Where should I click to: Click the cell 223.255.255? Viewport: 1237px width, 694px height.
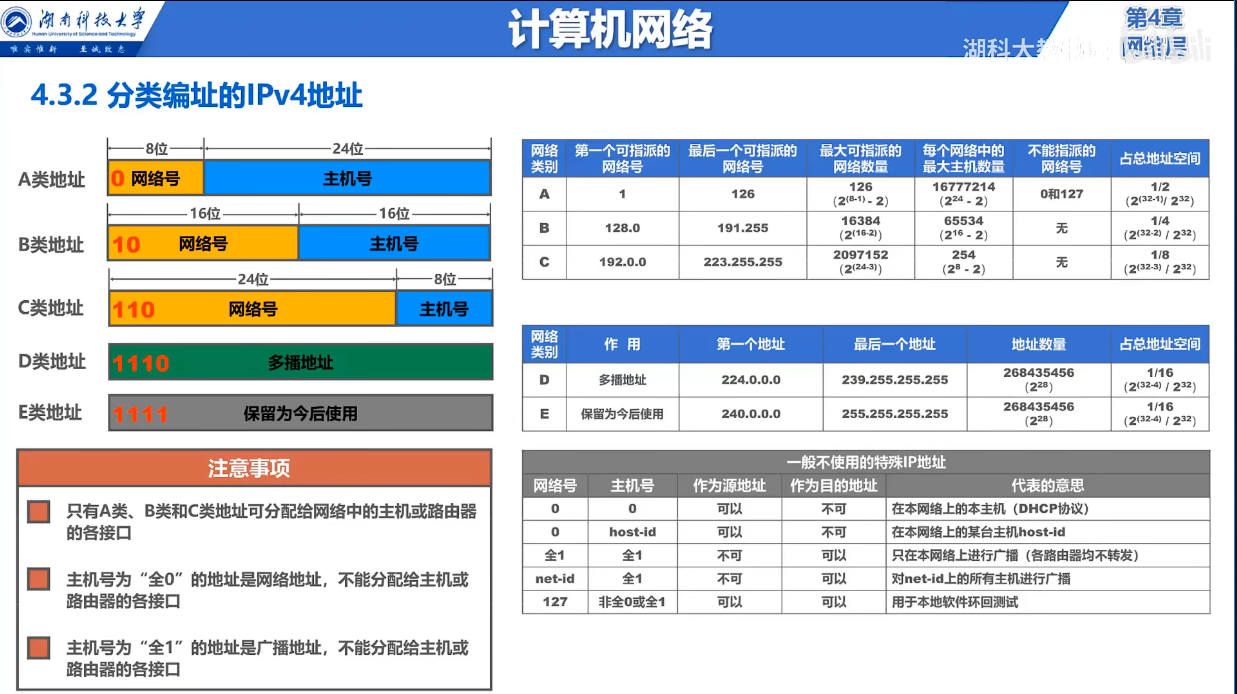(x=742, y=262)
